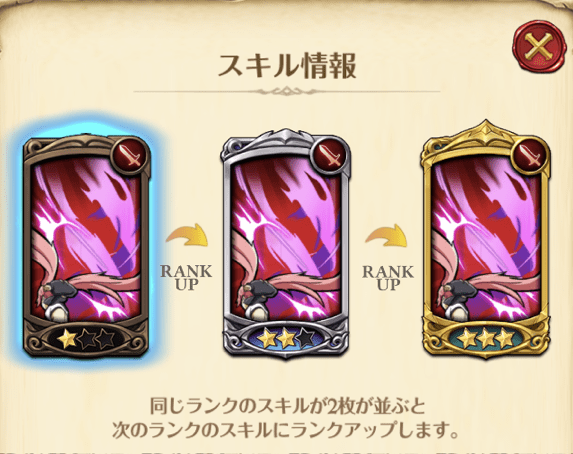Click sword icon on silver card

coord(332,156)
